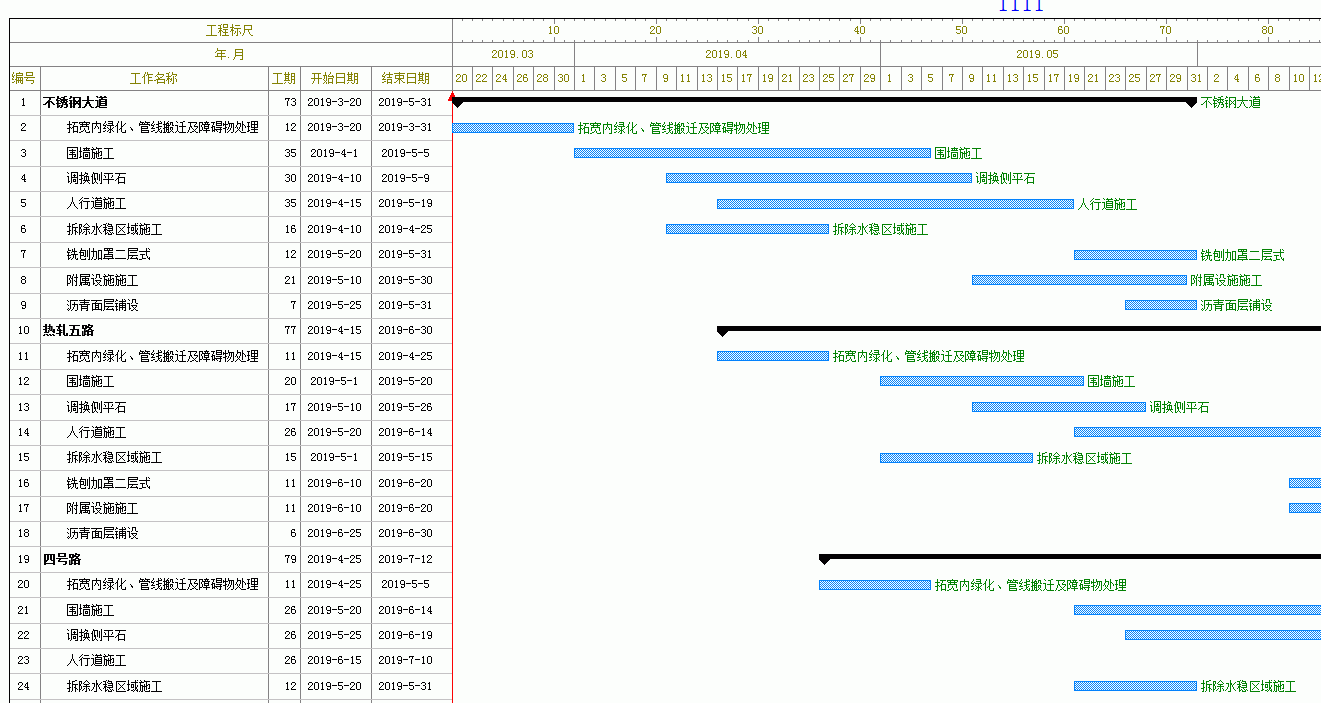Screen dimensions: 1321x703
Task: Click scale mark 70 on the project ruler
Action: (1166, 30)
